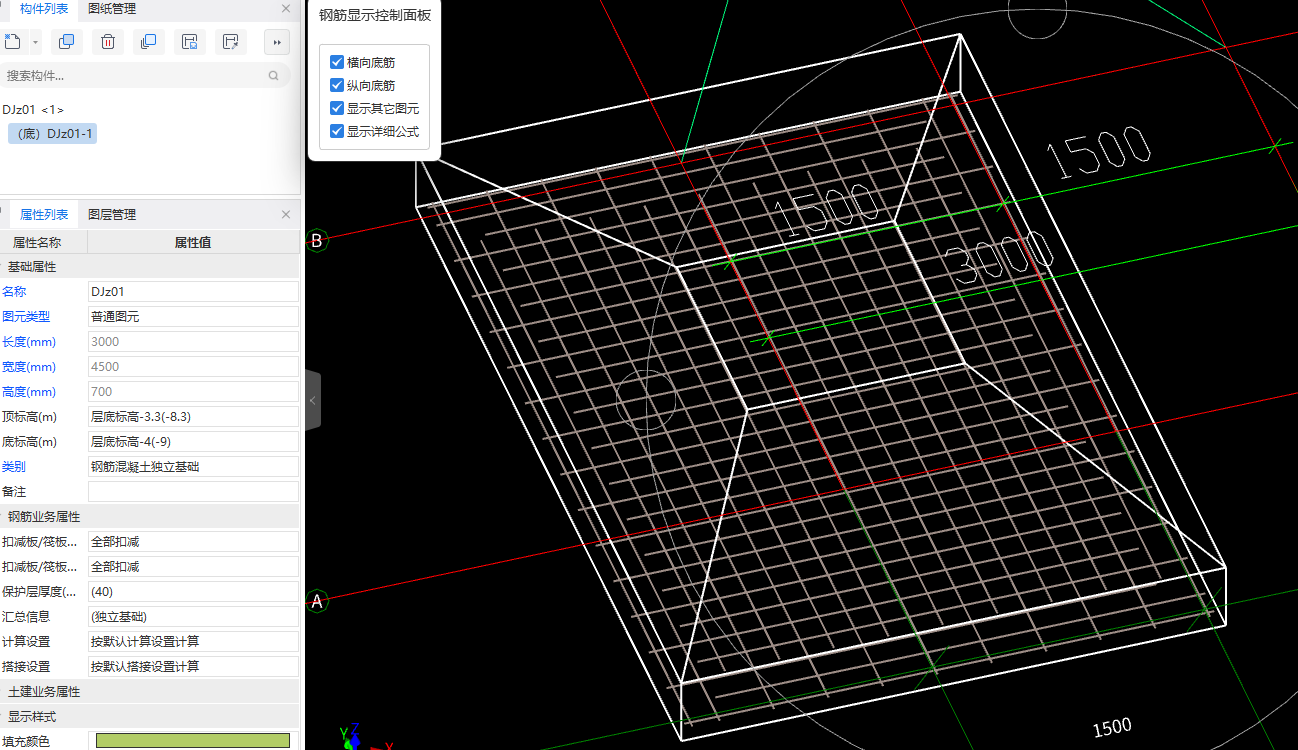
Task: Open the dropdown arrow beside New component
Action: (35, 42)
